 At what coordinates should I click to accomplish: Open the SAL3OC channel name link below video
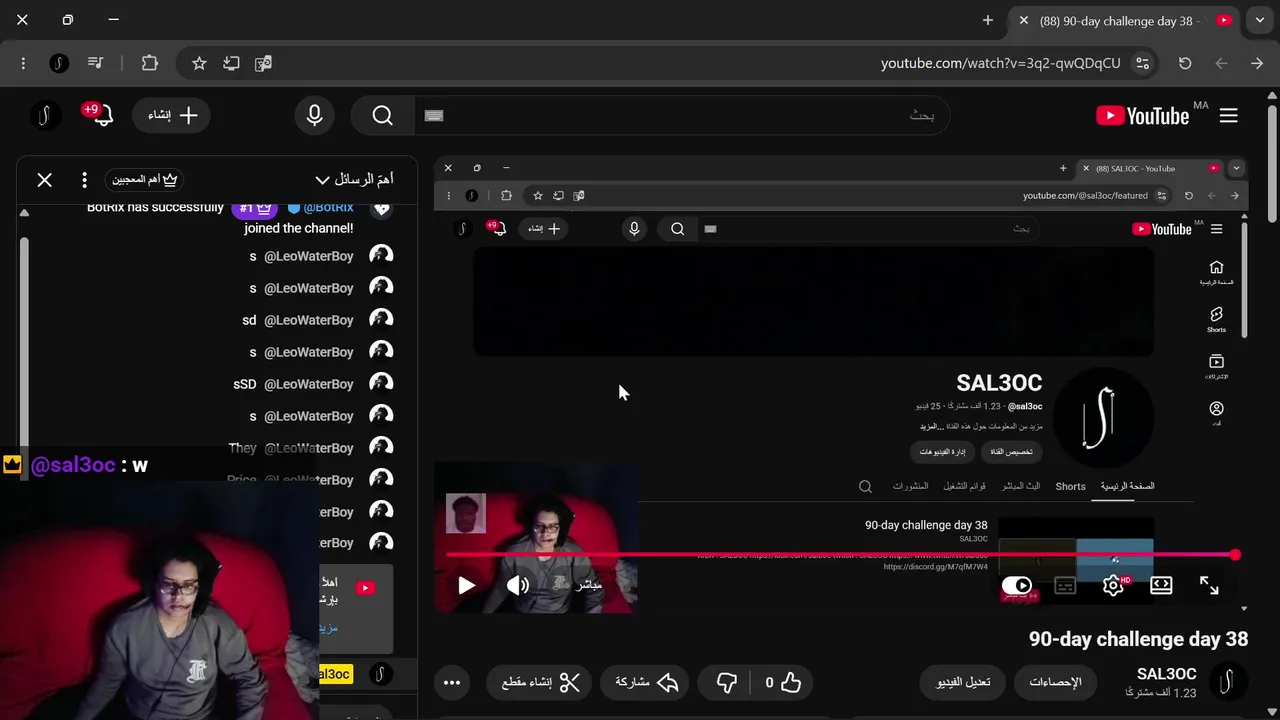click(1166, 674)
